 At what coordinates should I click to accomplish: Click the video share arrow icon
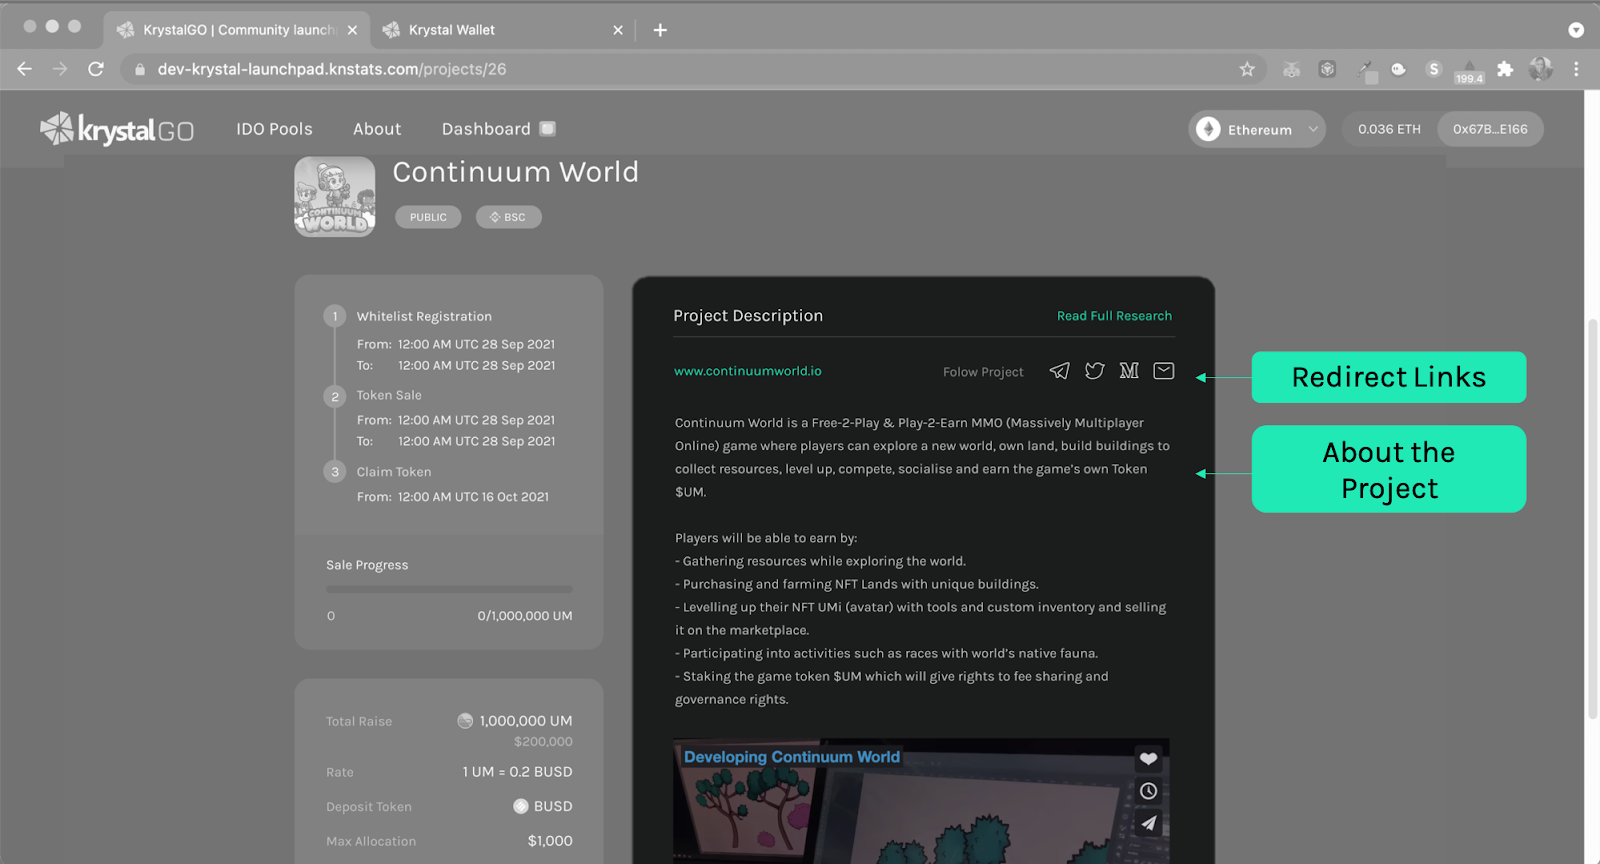pyautogui.click(x=1148, y=823)
